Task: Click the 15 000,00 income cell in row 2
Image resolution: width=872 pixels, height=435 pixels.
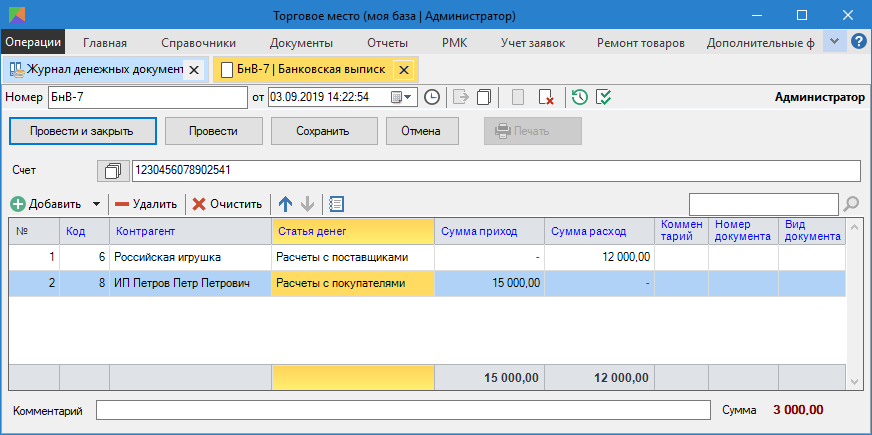Action: click(x=489, y=283)
